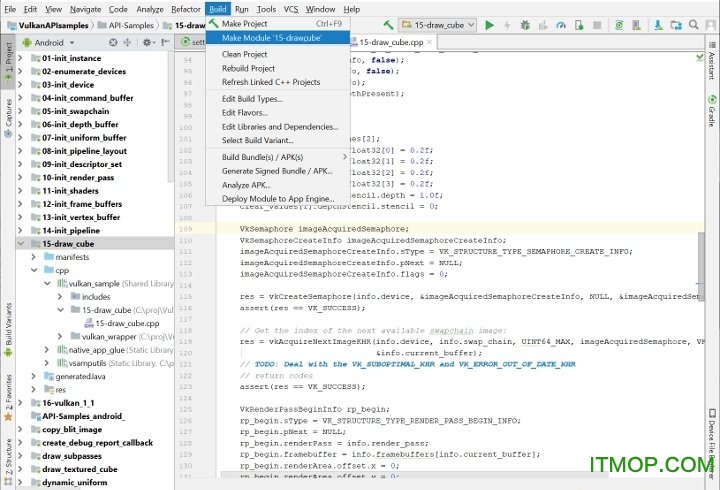Open the Project Structure icon
The height and width of the screenshot is (490, 720).
click(x=676, y=25)
